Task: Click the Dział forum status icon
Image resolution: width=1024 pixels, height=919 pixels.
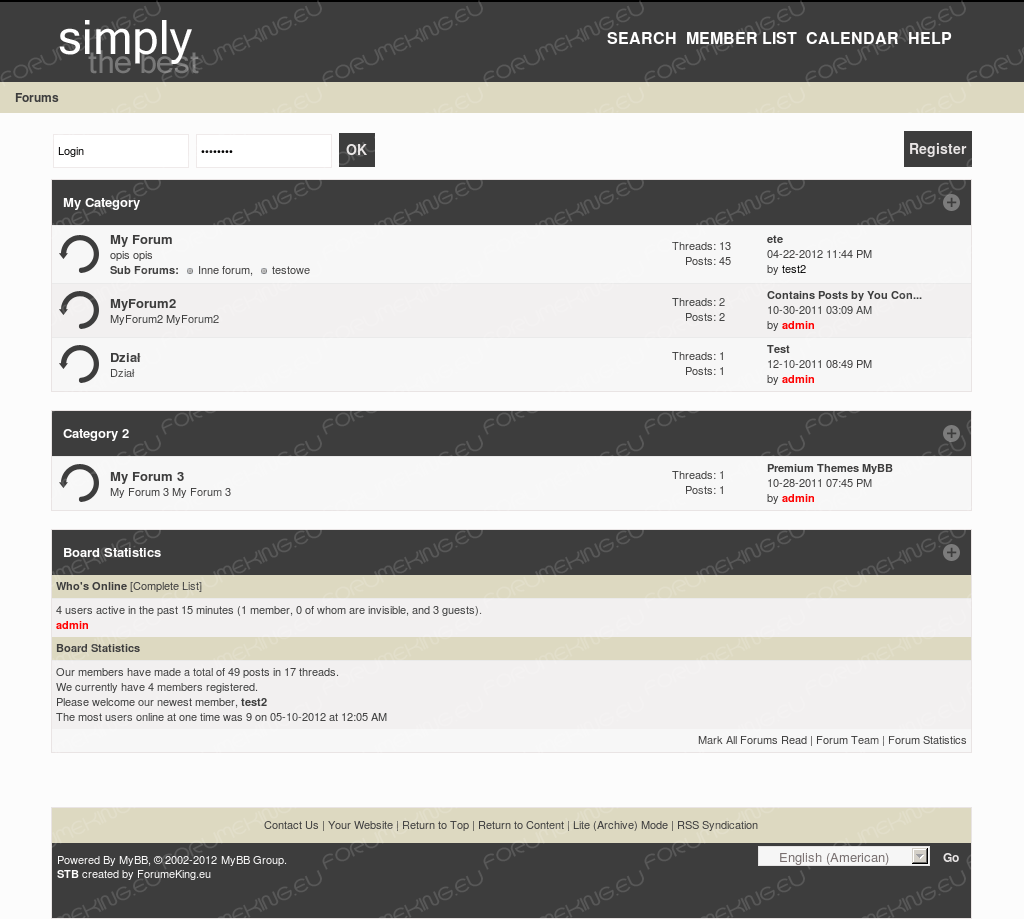Action: [79, 364]
